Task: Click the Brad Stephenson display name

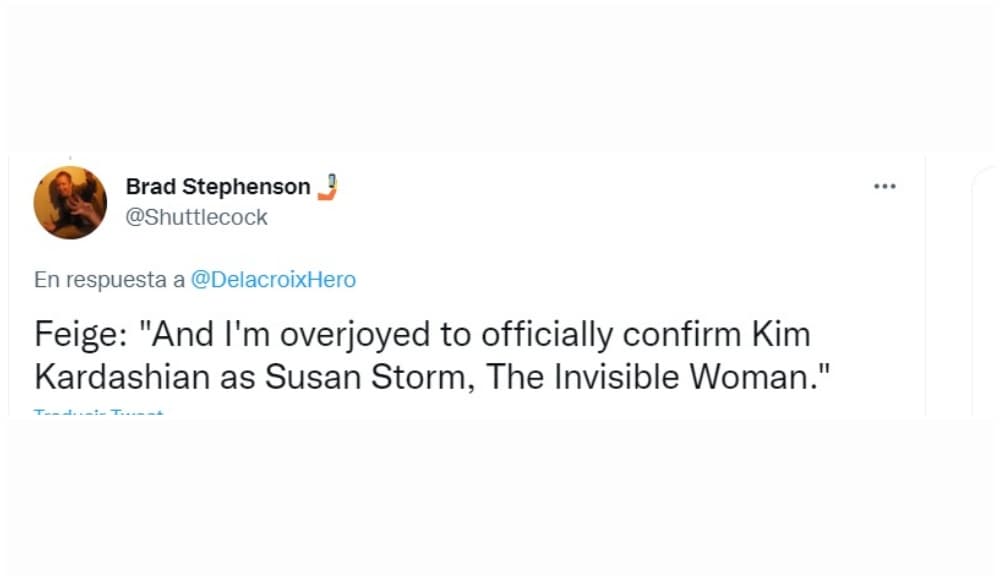Action: (217, 186)
